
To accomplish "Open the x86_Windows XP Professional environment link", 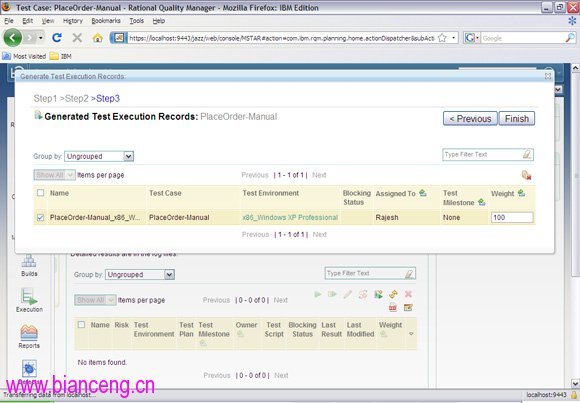I will 290,218.
